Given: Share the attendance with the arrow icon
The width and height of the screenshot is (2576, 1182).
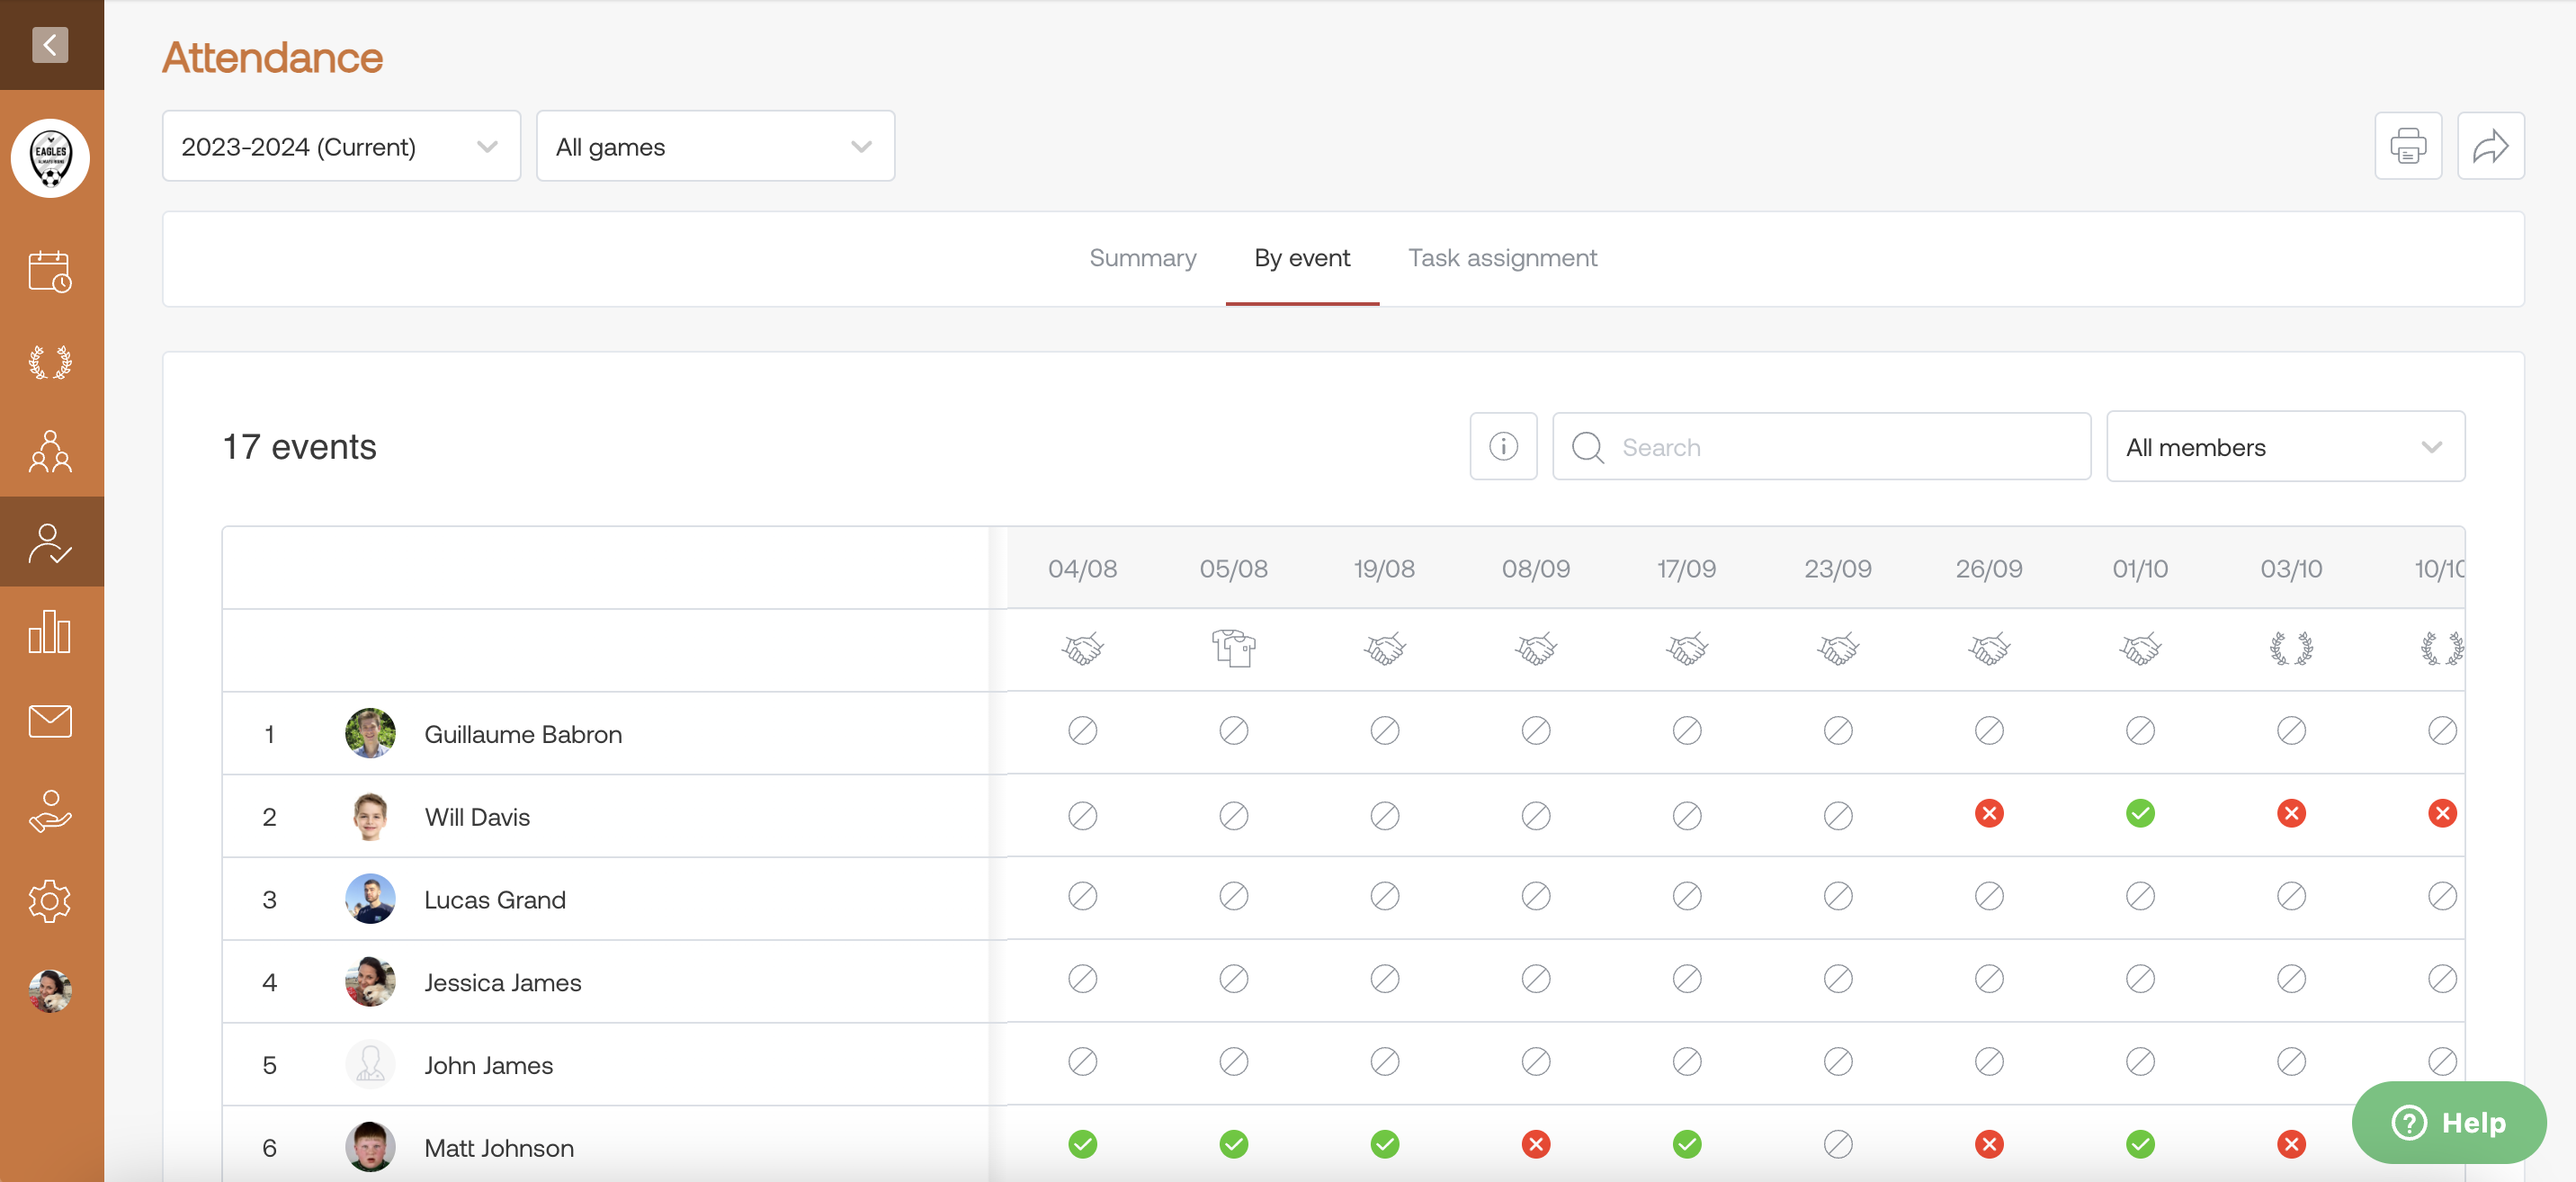Looking at the screenshot, I should [x=2490, y=146].
